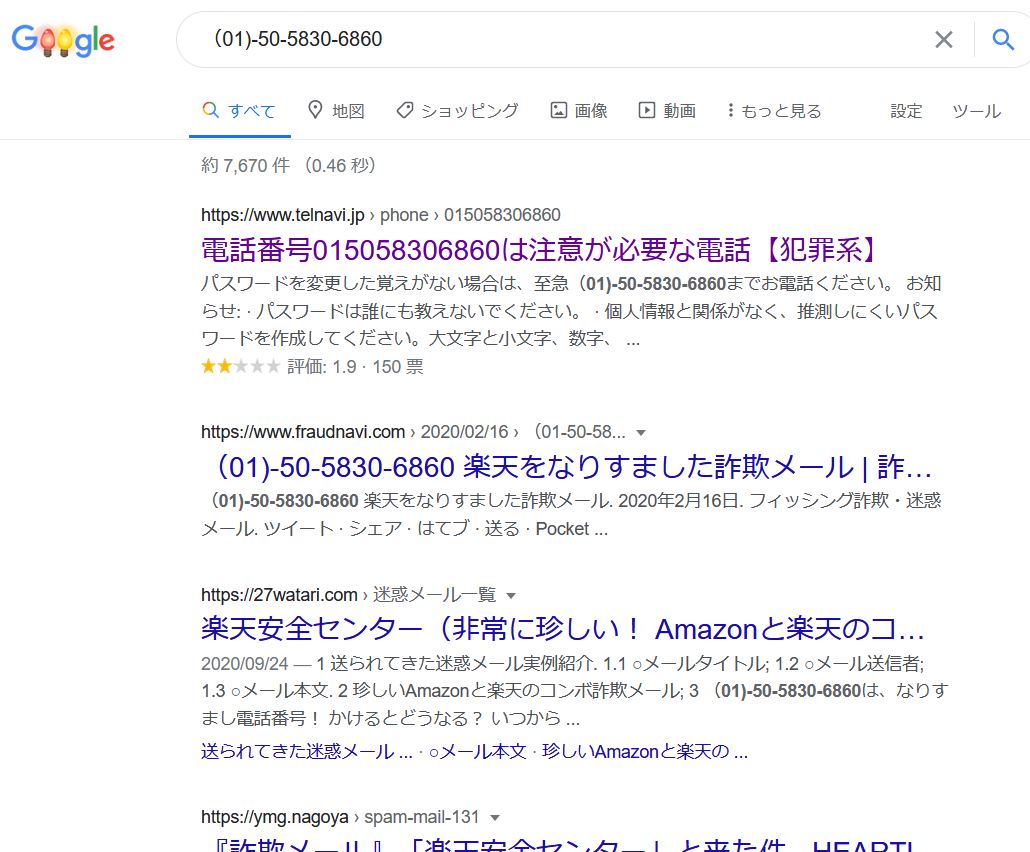Click the ymg.nagoya URL breadcrumb

pyautogui.click(x=340, y=817)
